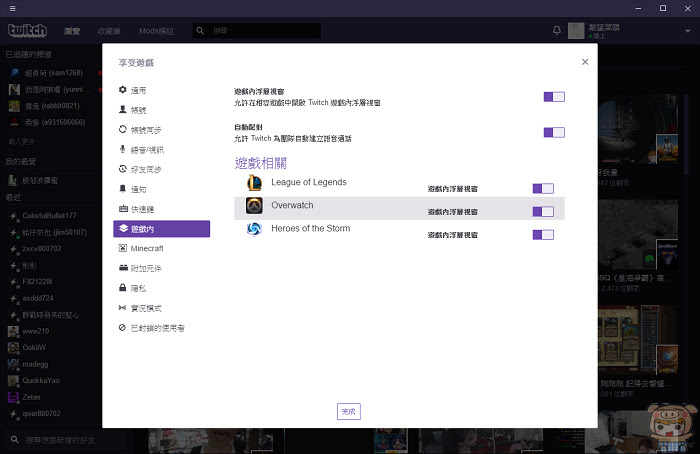Select the privacy lock icon item
Image resolution: width=700 pixels, height=454 pixels.
click(x=162, y=288)
